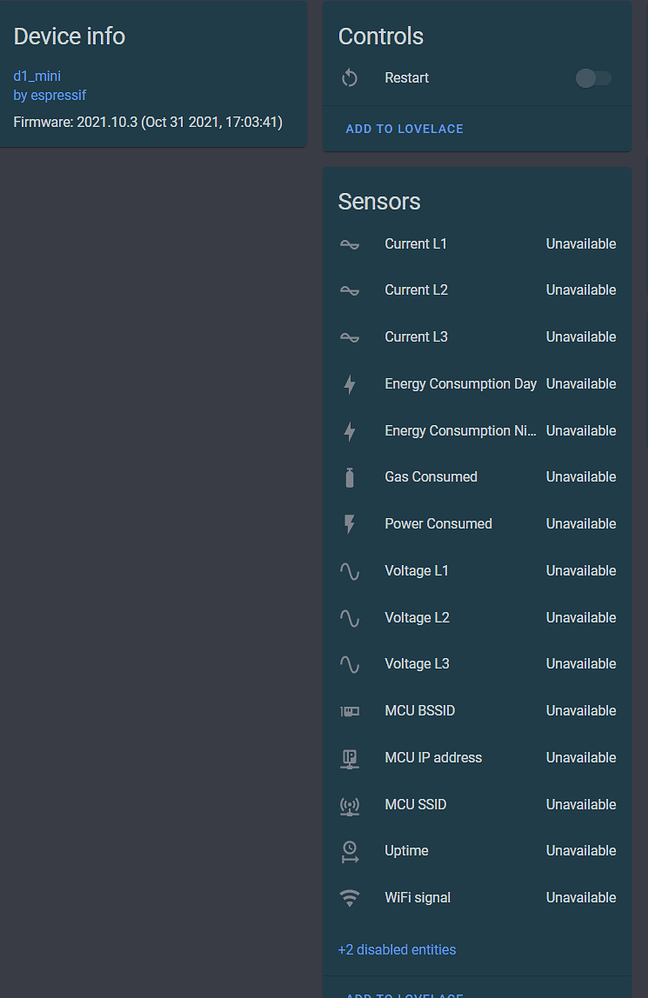648x998 pixels.
Task: Select the WiFi signal strength icon
Action: 351,897
